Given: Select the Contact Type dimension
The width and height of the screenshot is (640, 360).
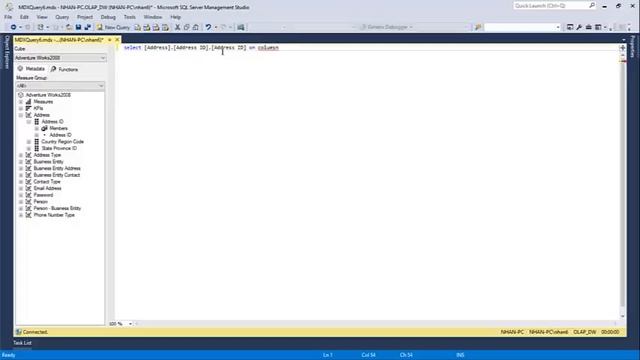Looking at the screenshot, I should [x=47, y=182].
